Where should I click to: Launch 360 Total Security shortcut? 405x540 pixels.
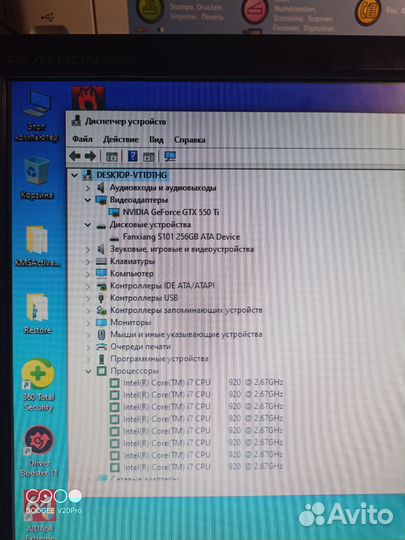click(x=38, y=385)
